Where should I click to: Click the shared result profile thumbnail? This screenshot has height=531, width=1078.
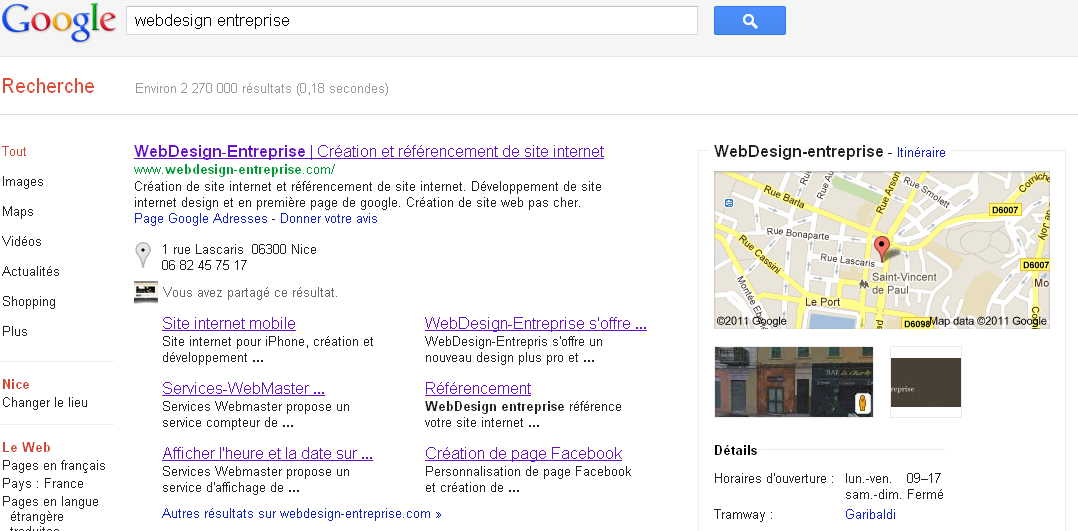point(146,292)
